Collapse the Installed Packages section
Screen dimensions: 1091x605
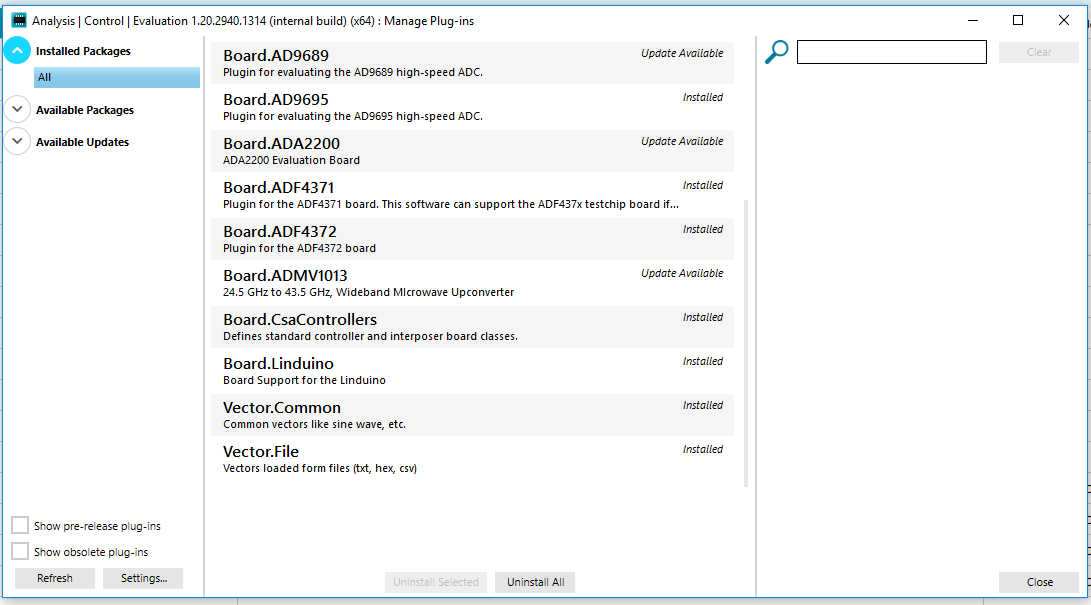(x=17, y=50)
